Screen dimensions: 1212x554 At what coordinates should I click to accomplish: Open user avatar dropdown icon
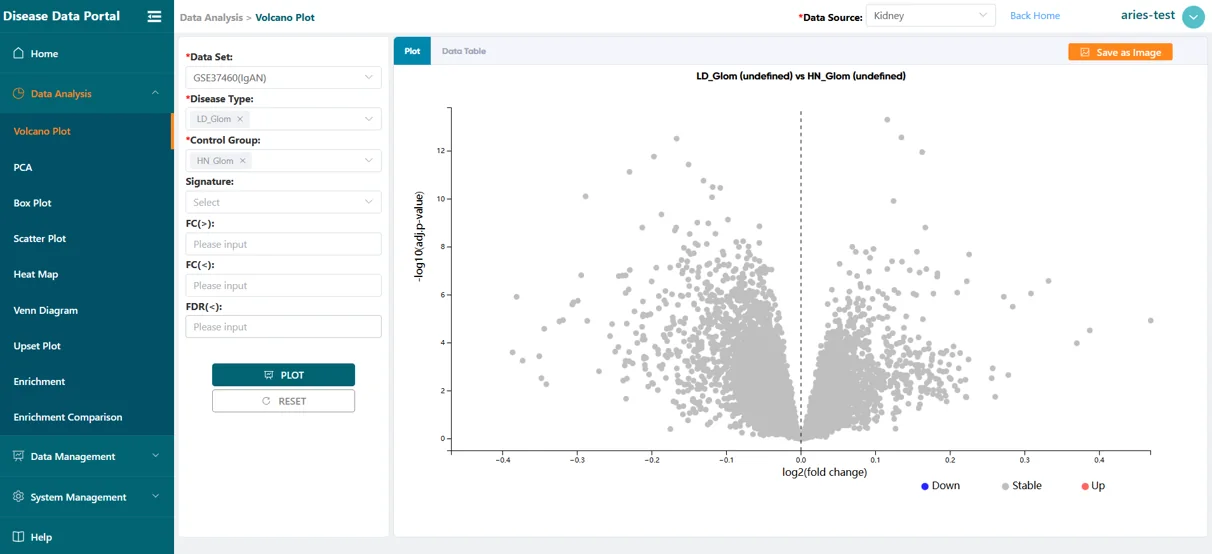tap(1193, 17)
